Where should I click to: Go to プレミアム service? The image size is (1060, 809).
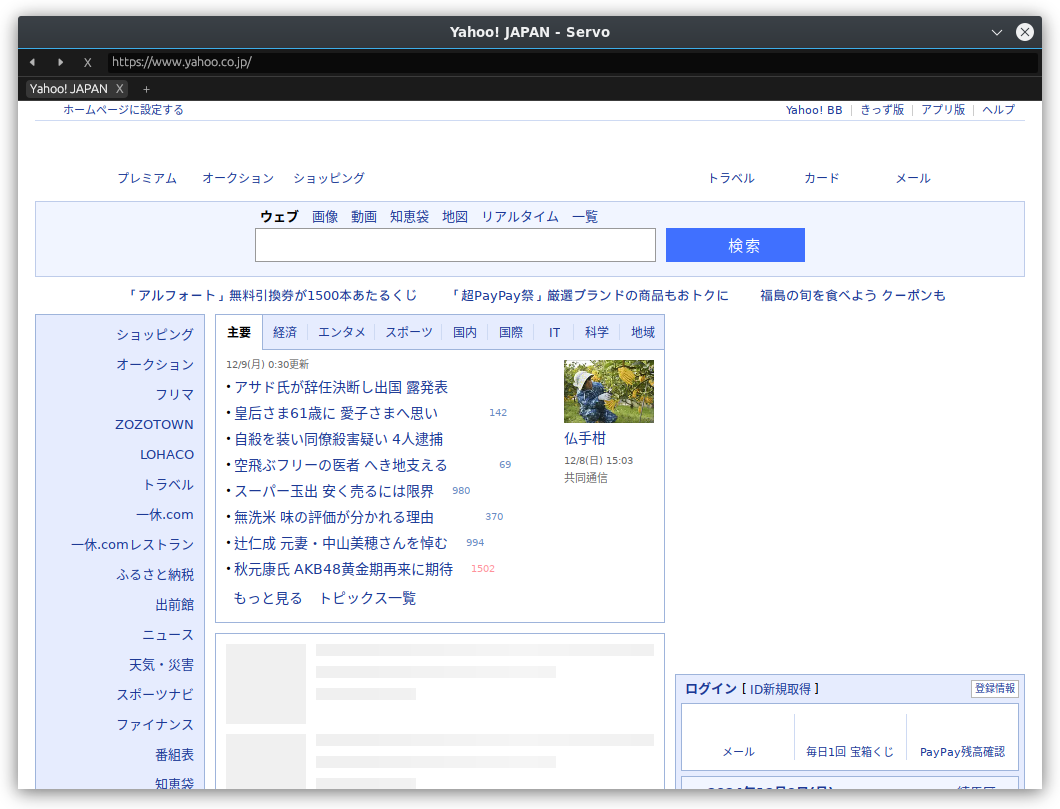click(147, 178)
